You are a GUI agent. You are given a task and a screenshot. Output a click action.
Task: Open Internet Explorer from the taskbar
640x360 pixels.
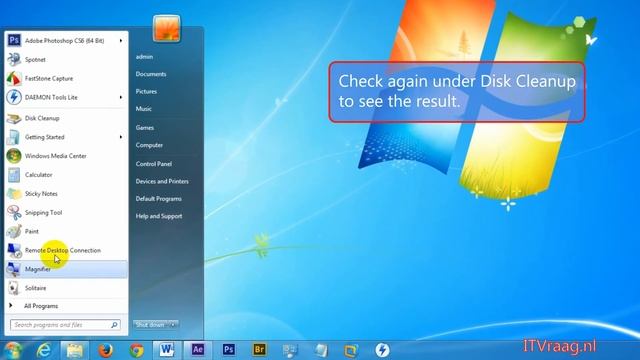point(44,350)
